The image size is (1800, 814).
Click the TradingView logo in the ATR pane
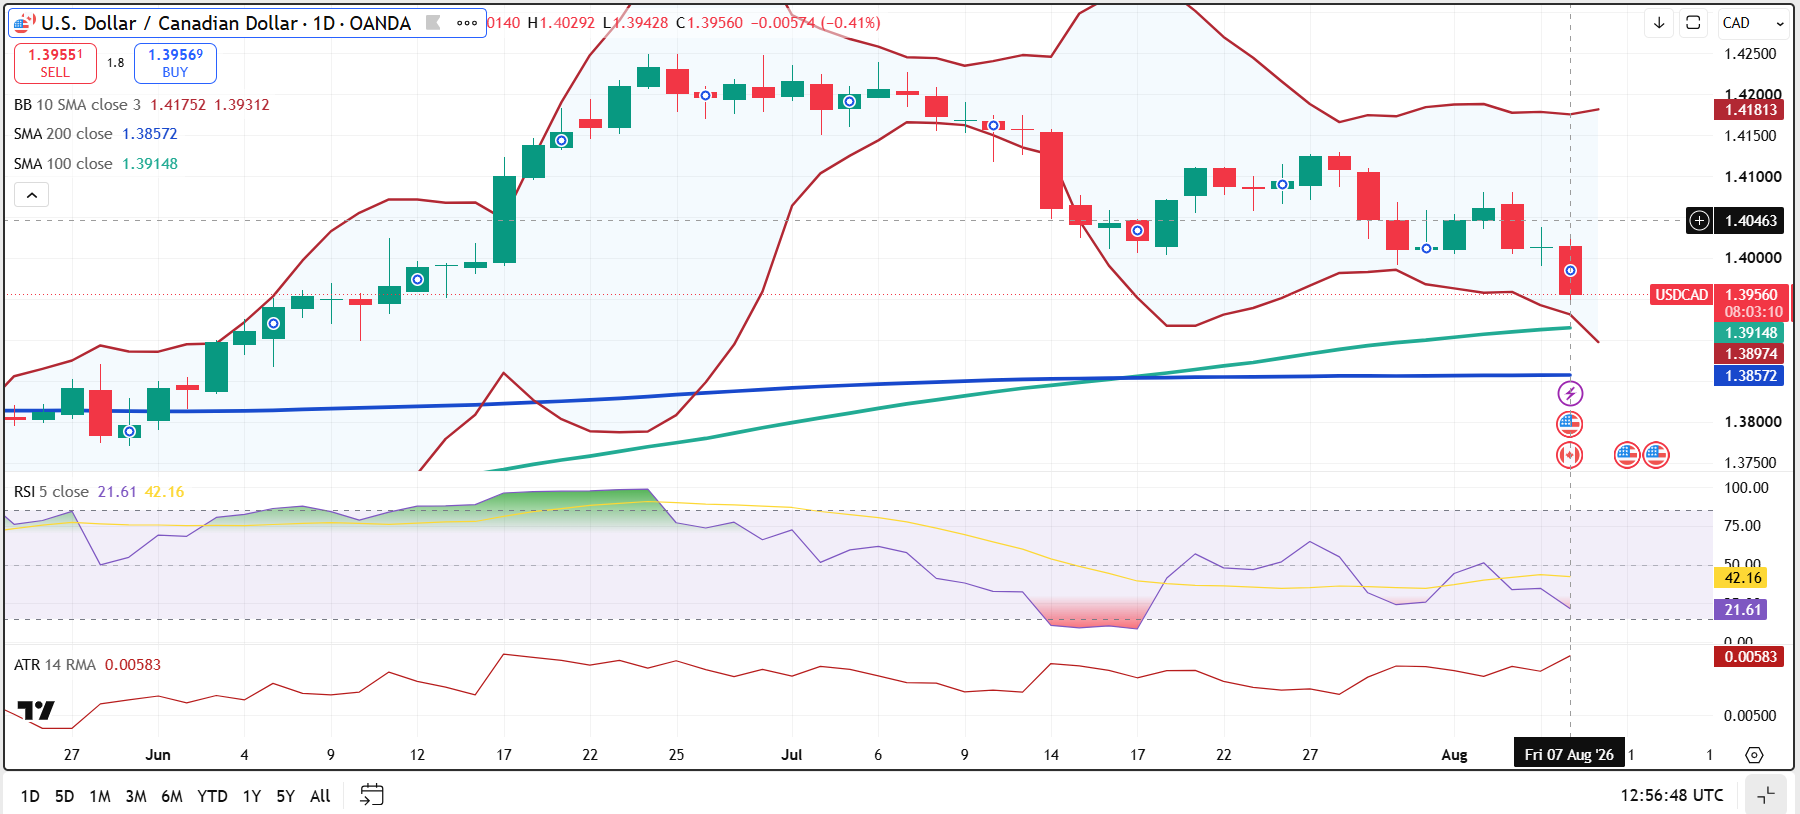36,711
